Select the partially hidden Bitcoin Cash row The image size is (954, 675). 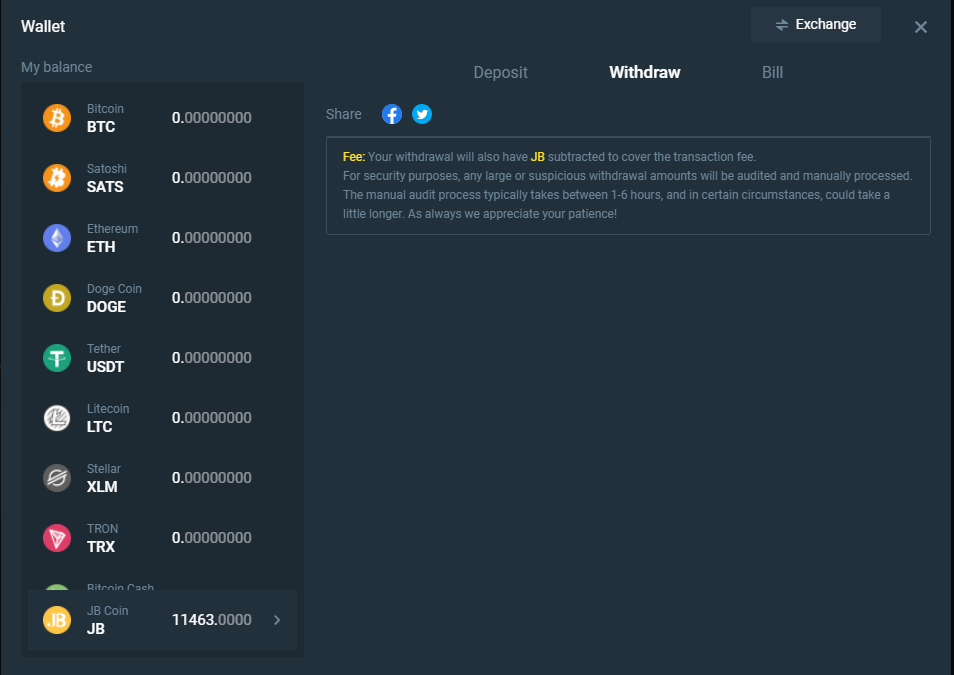pos(120,586)
